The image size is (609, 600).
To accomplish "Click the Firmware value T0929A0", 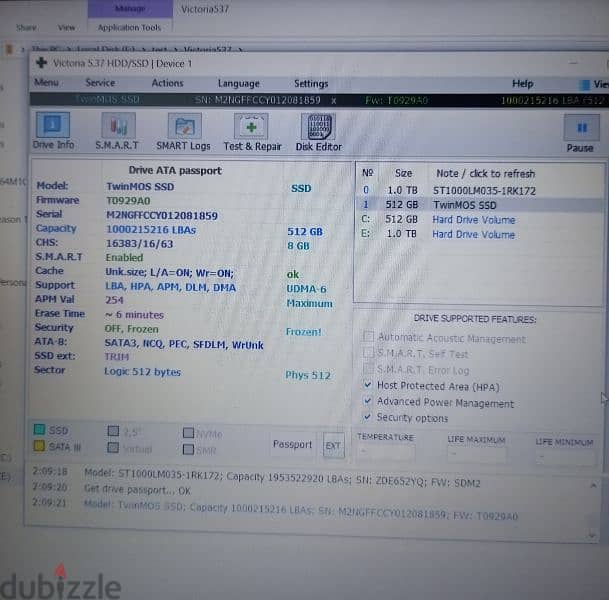I will [128, 201].
